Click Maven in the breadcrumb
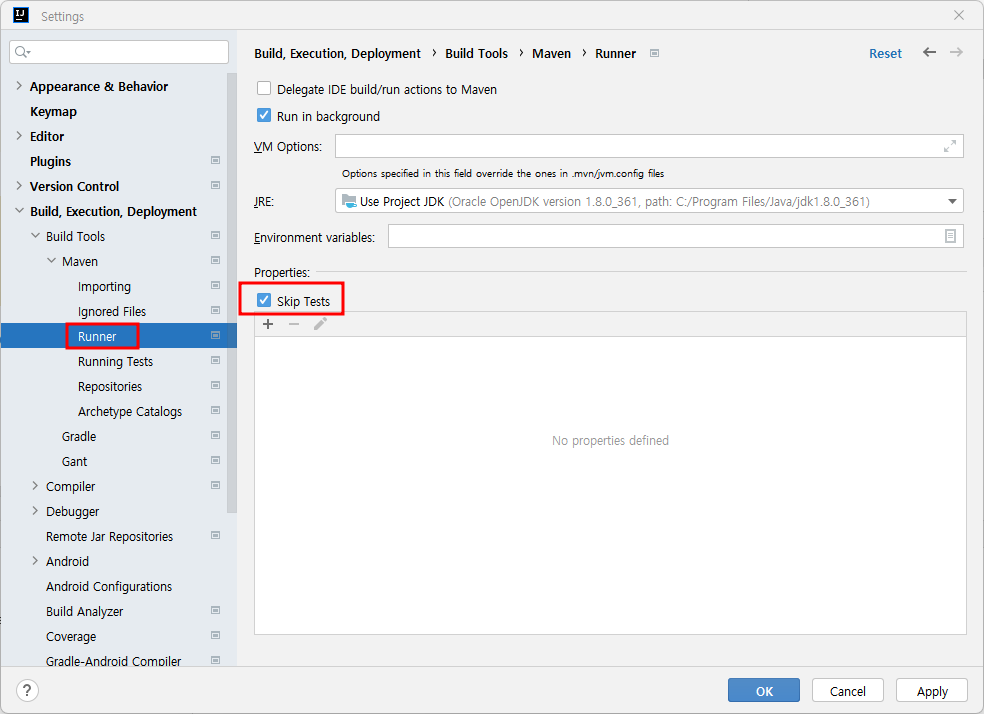The height and width of the screenshot is (714, 984). [x=551, y=53]
